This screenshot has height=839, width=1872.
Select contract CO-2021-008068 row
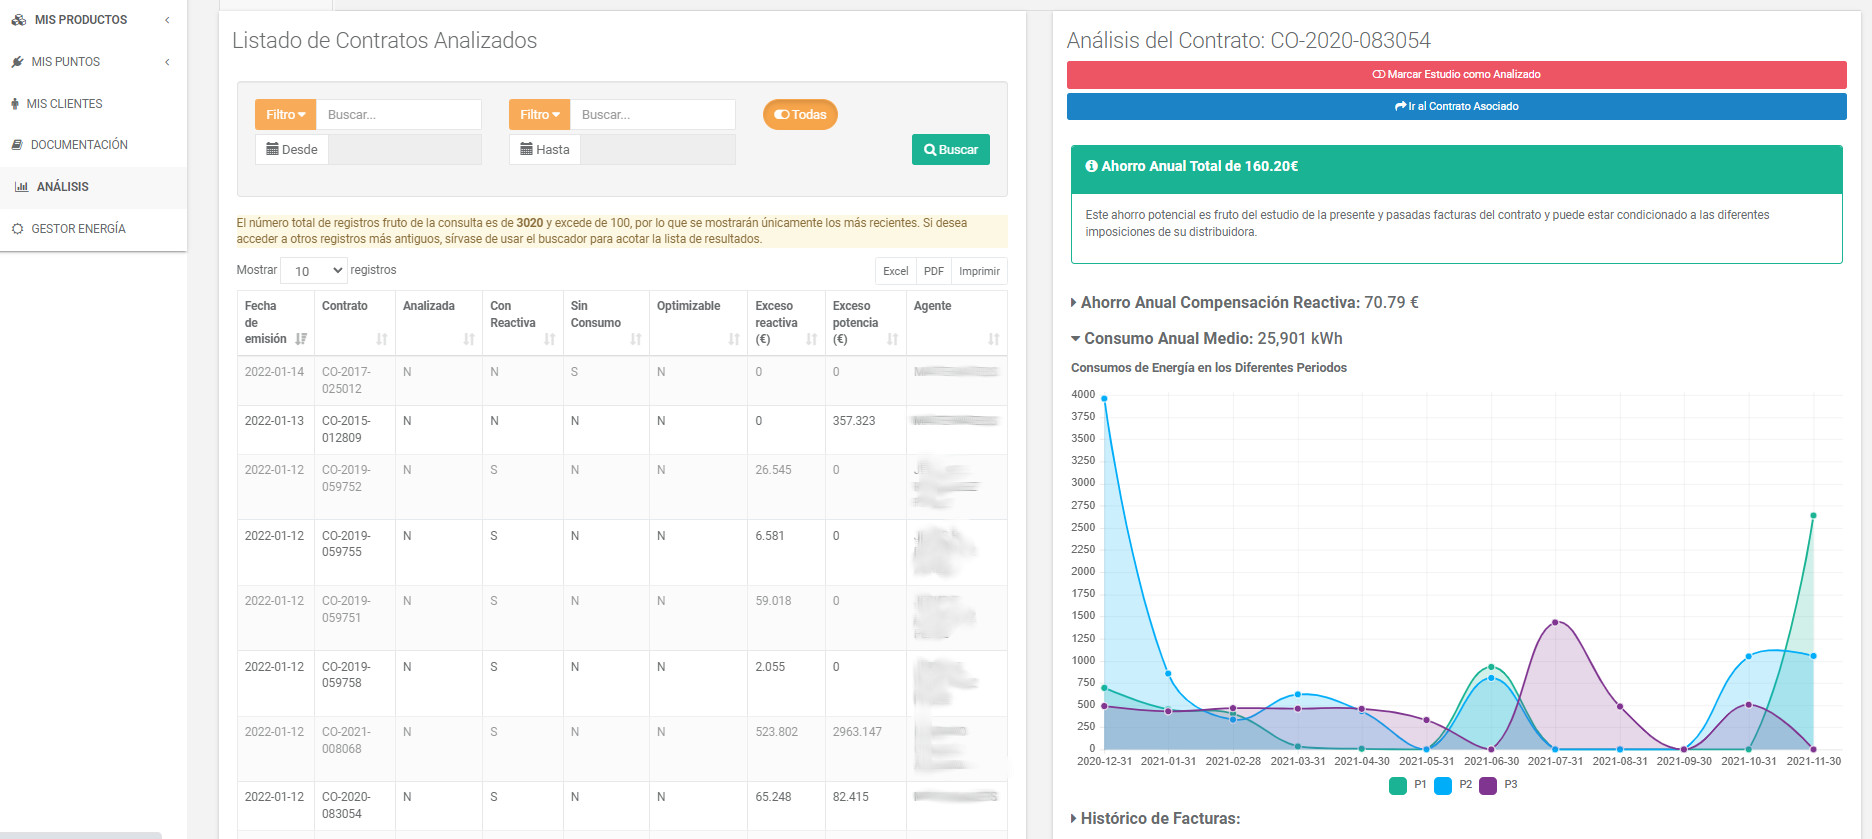622,749
